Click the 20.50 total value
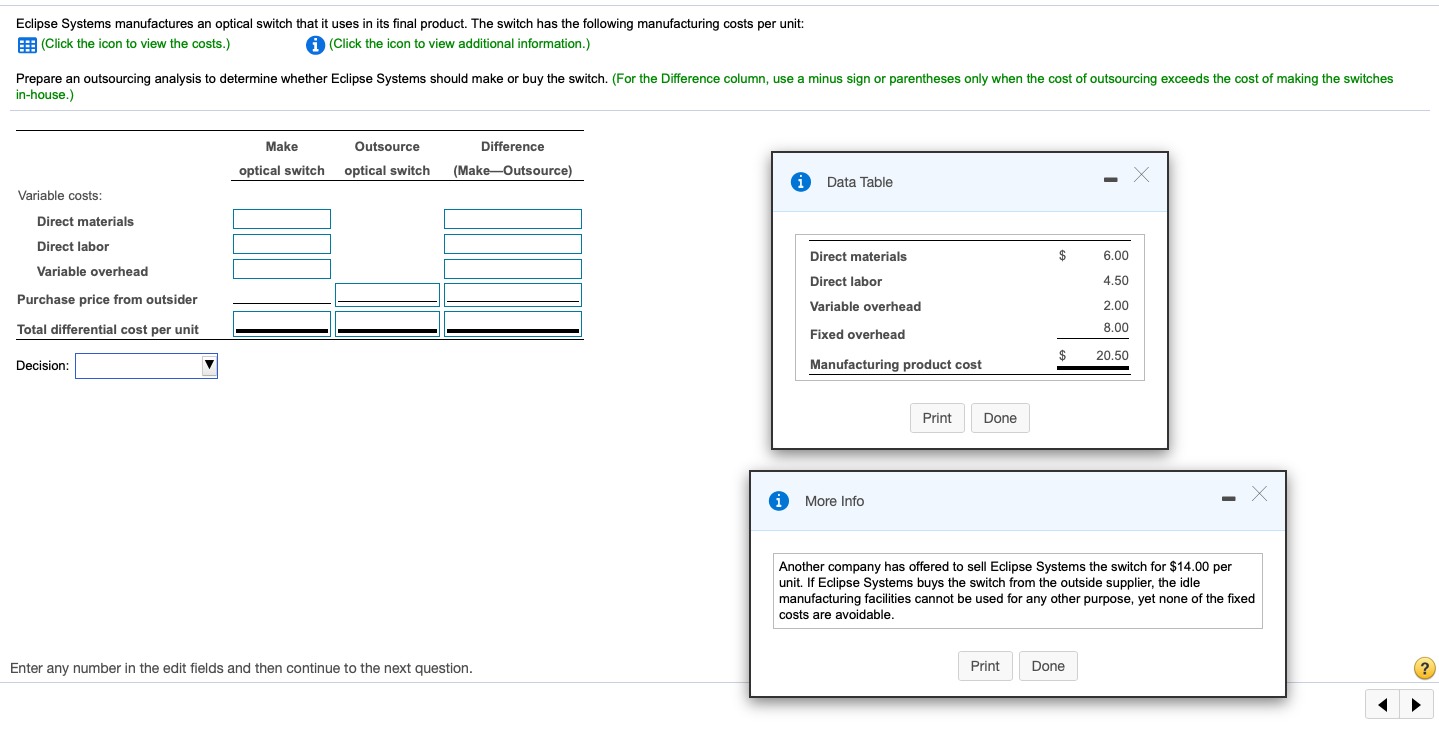The height and width of the screenshot is (730, 1439). pos(1112,356)
